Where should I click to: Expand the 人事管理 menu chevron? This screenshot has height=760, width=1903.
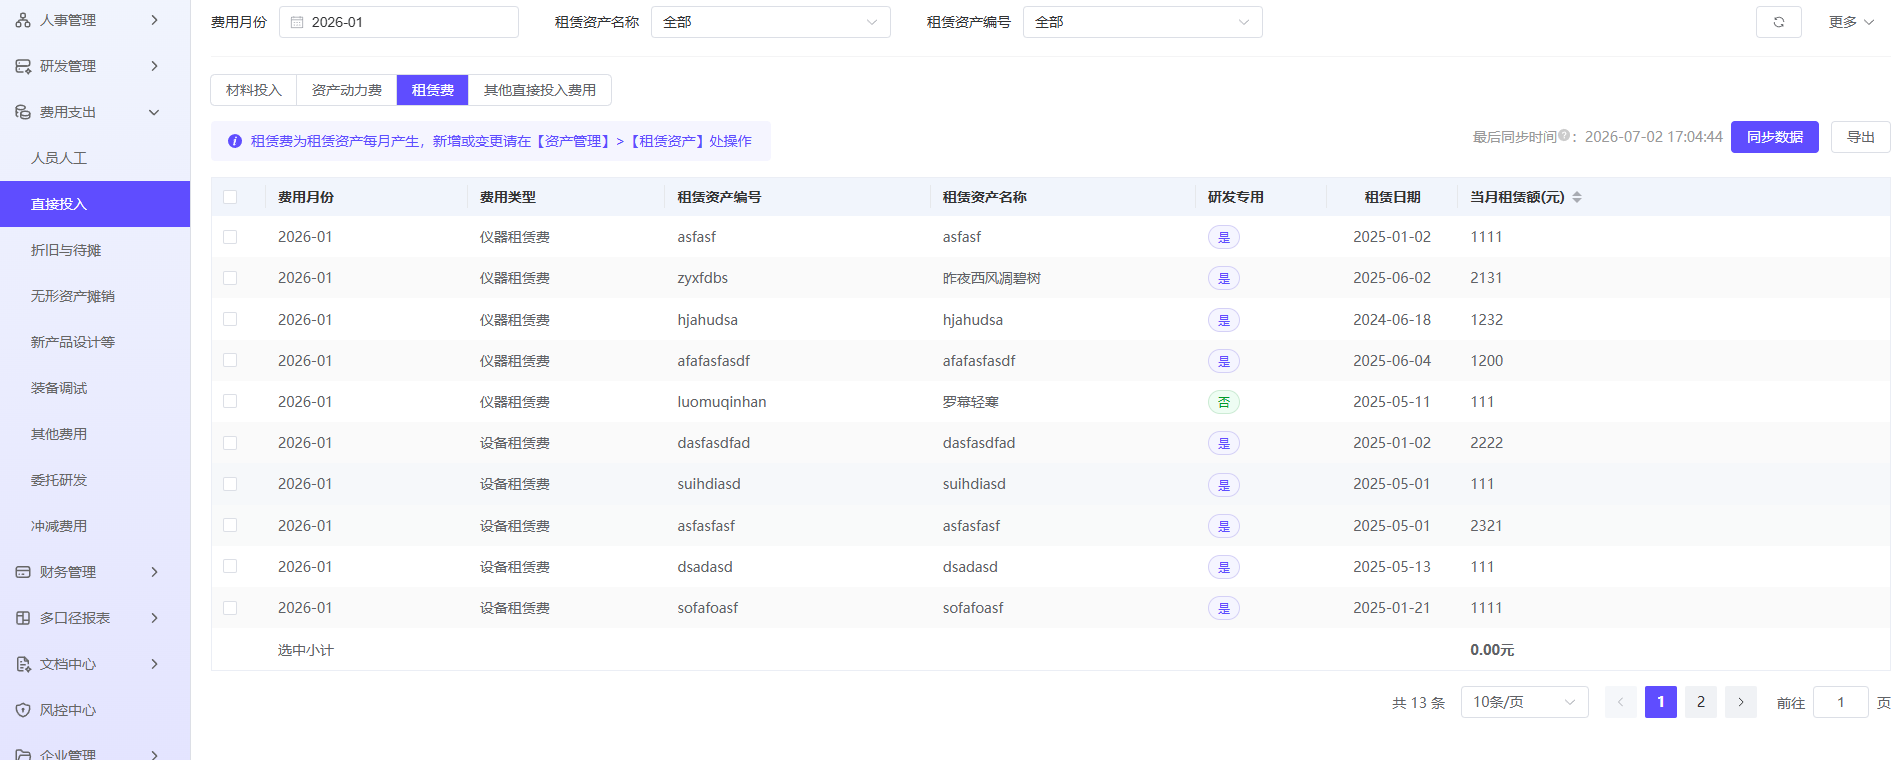coord(154,20)
